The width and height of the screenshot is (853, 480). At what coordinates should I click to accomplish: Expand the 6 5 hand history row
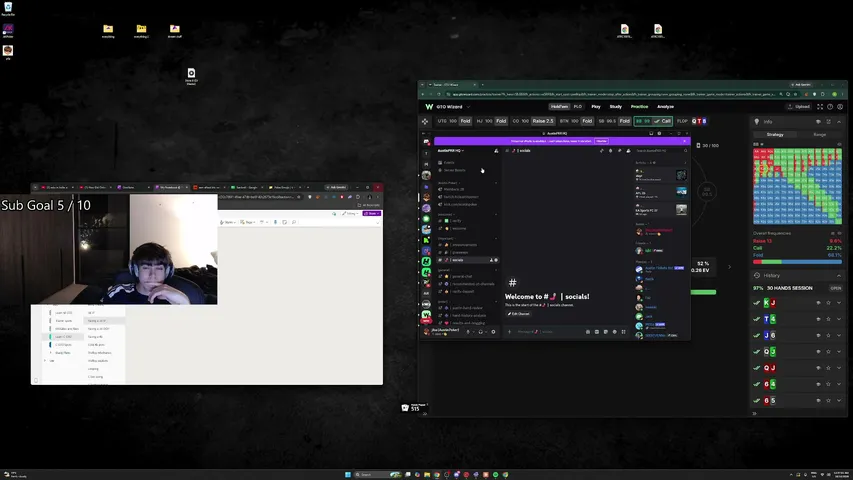(x=839, y=401)
